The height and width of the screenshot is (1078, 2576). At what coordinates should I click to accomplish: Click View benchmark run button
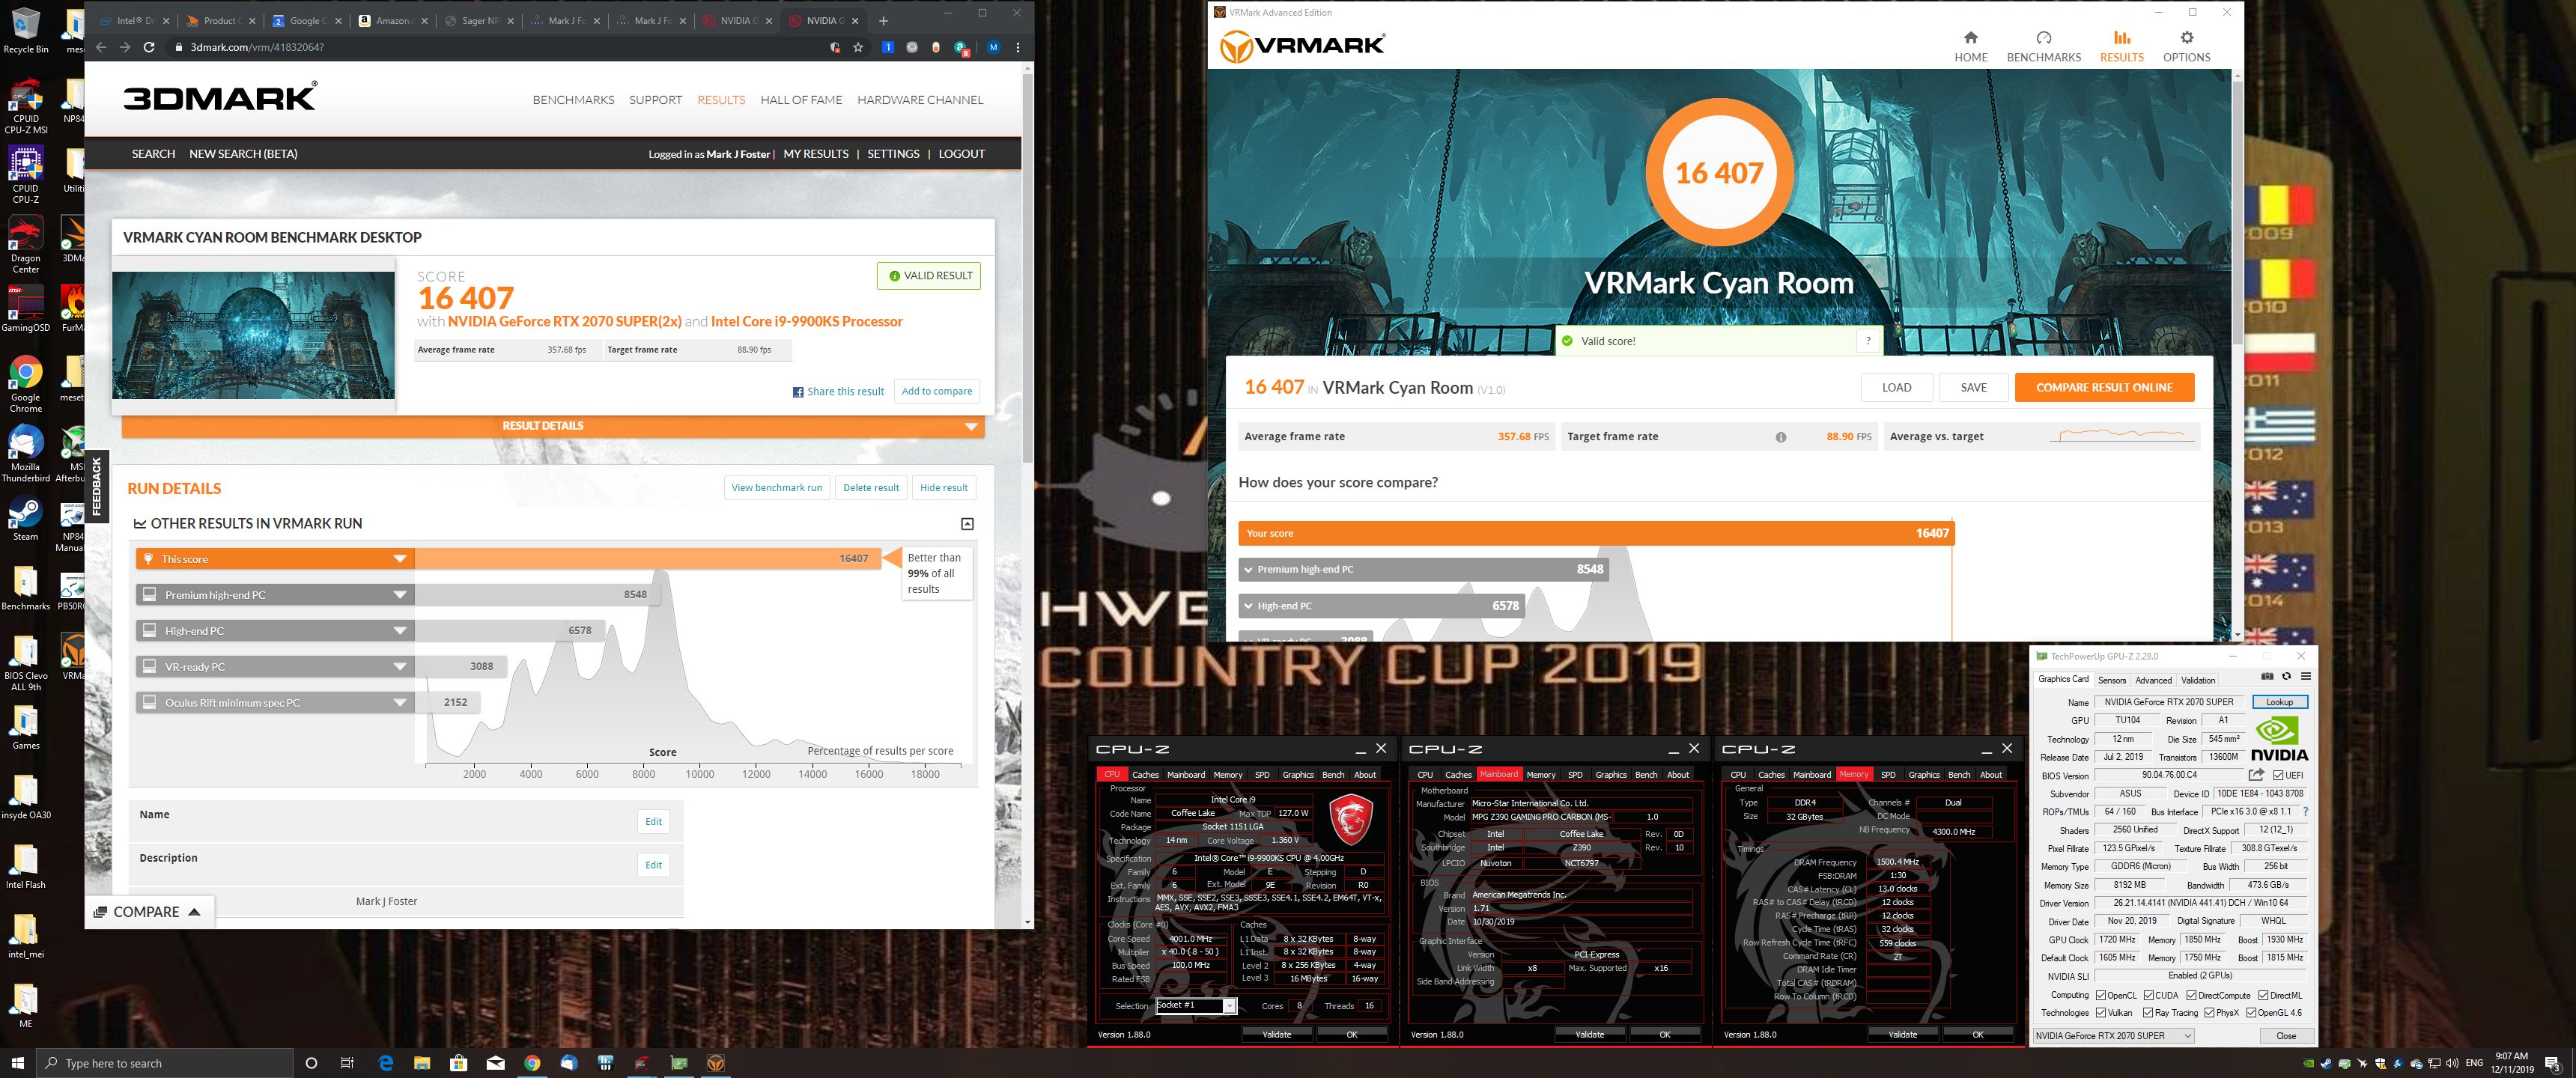tap(776, 488)
